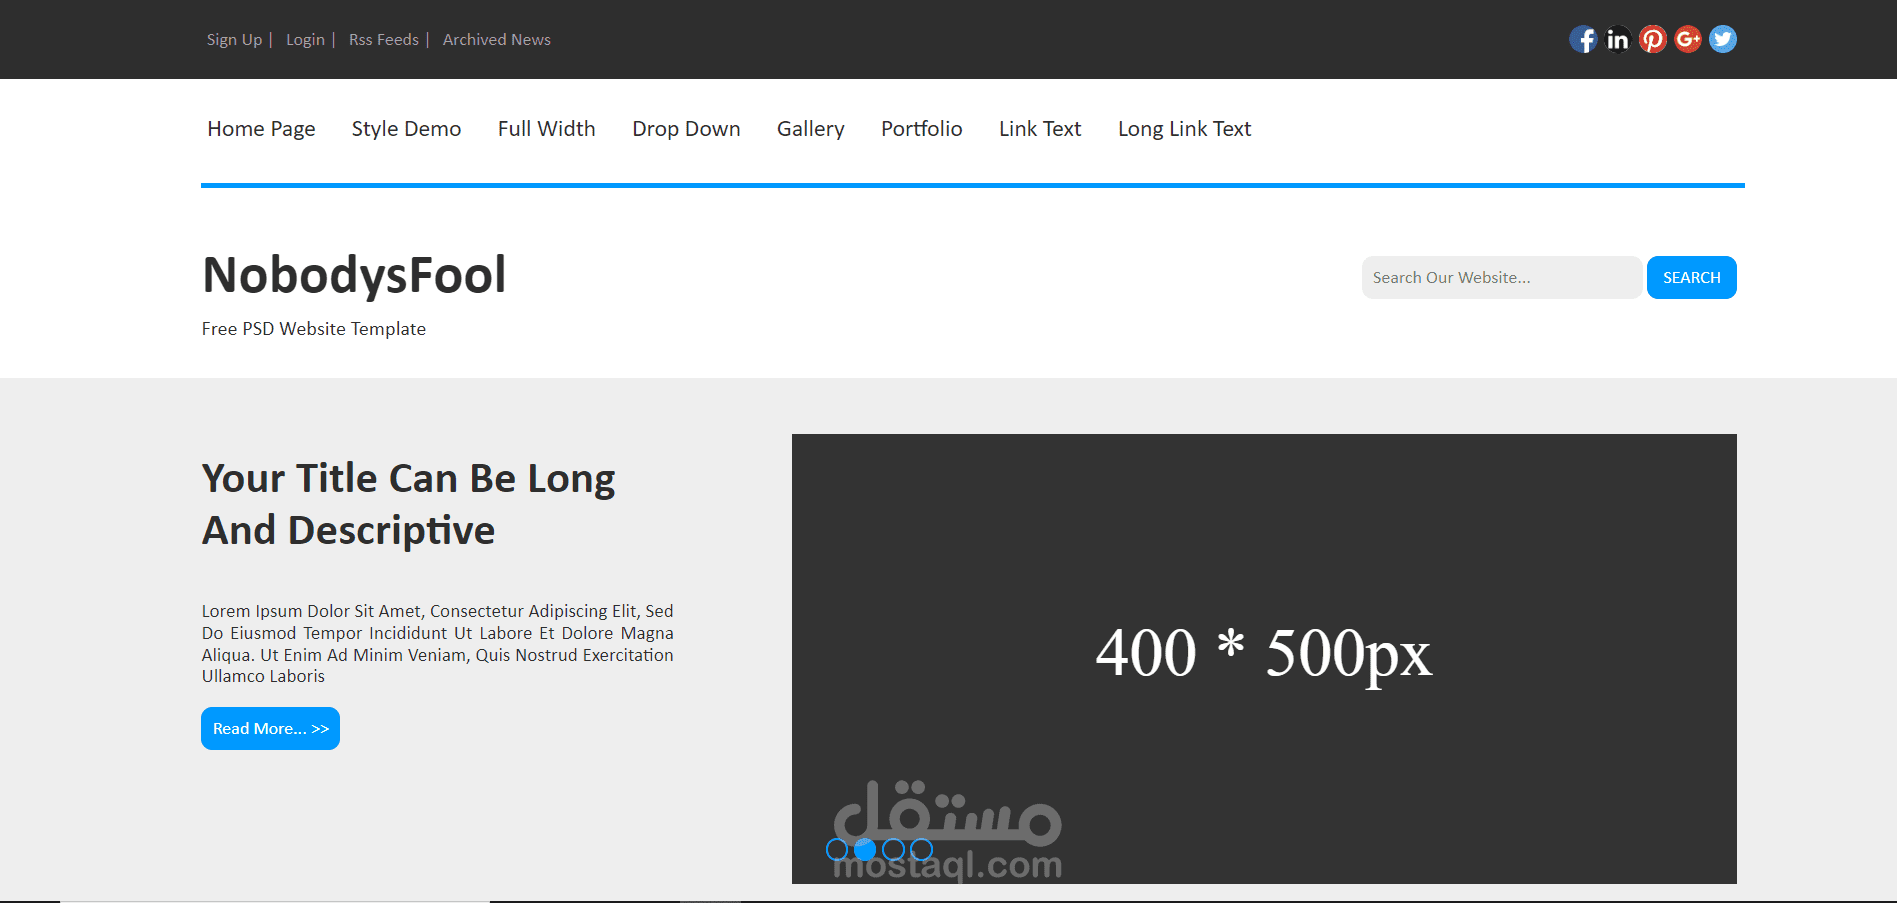This screenshot has height=903, width=1897.
Task: Open the Twitter social icon
Action: tap(1722, 39)
